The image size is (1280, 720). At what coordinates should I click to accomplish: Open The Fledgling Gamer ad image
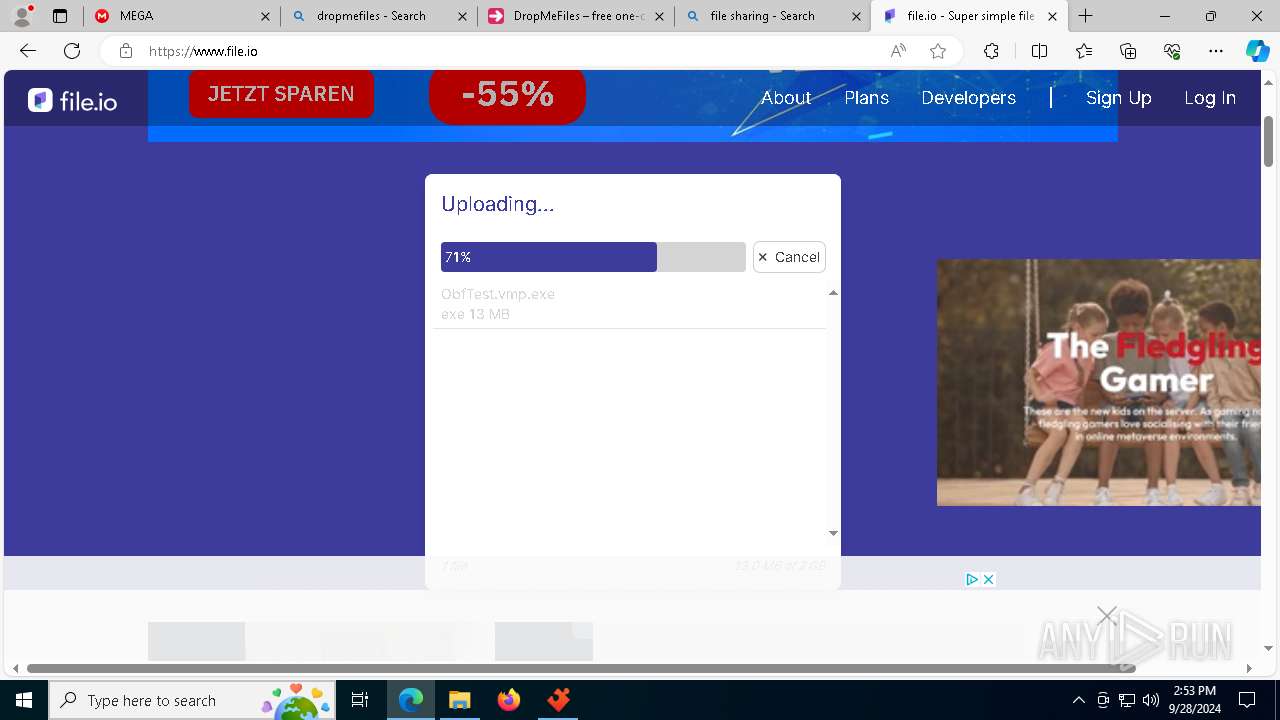tap(1098, 382)
